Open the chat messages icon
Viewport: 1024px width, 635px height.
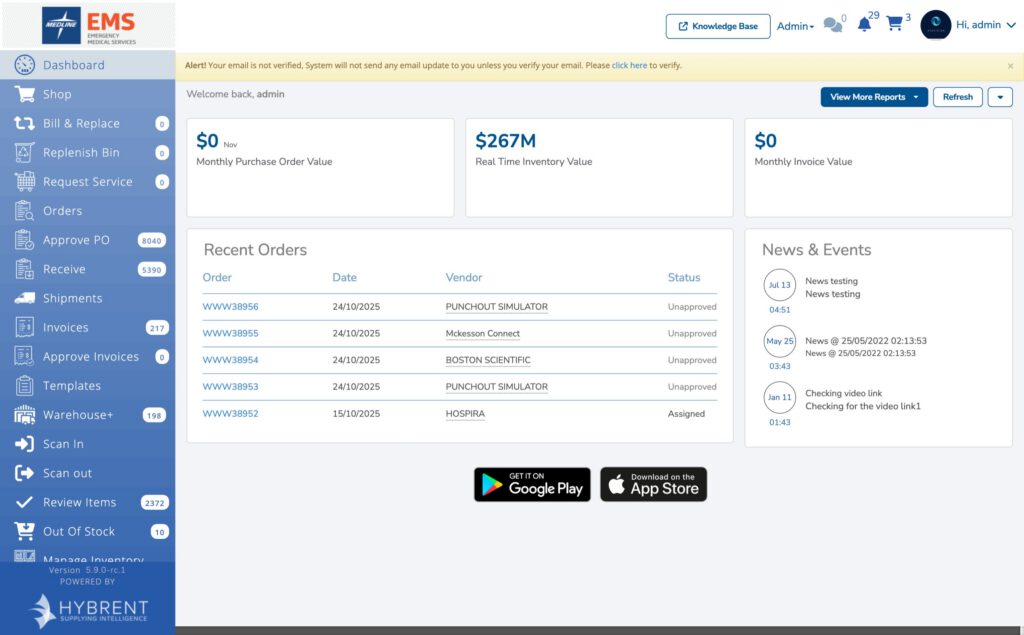(x=833, y=25)
